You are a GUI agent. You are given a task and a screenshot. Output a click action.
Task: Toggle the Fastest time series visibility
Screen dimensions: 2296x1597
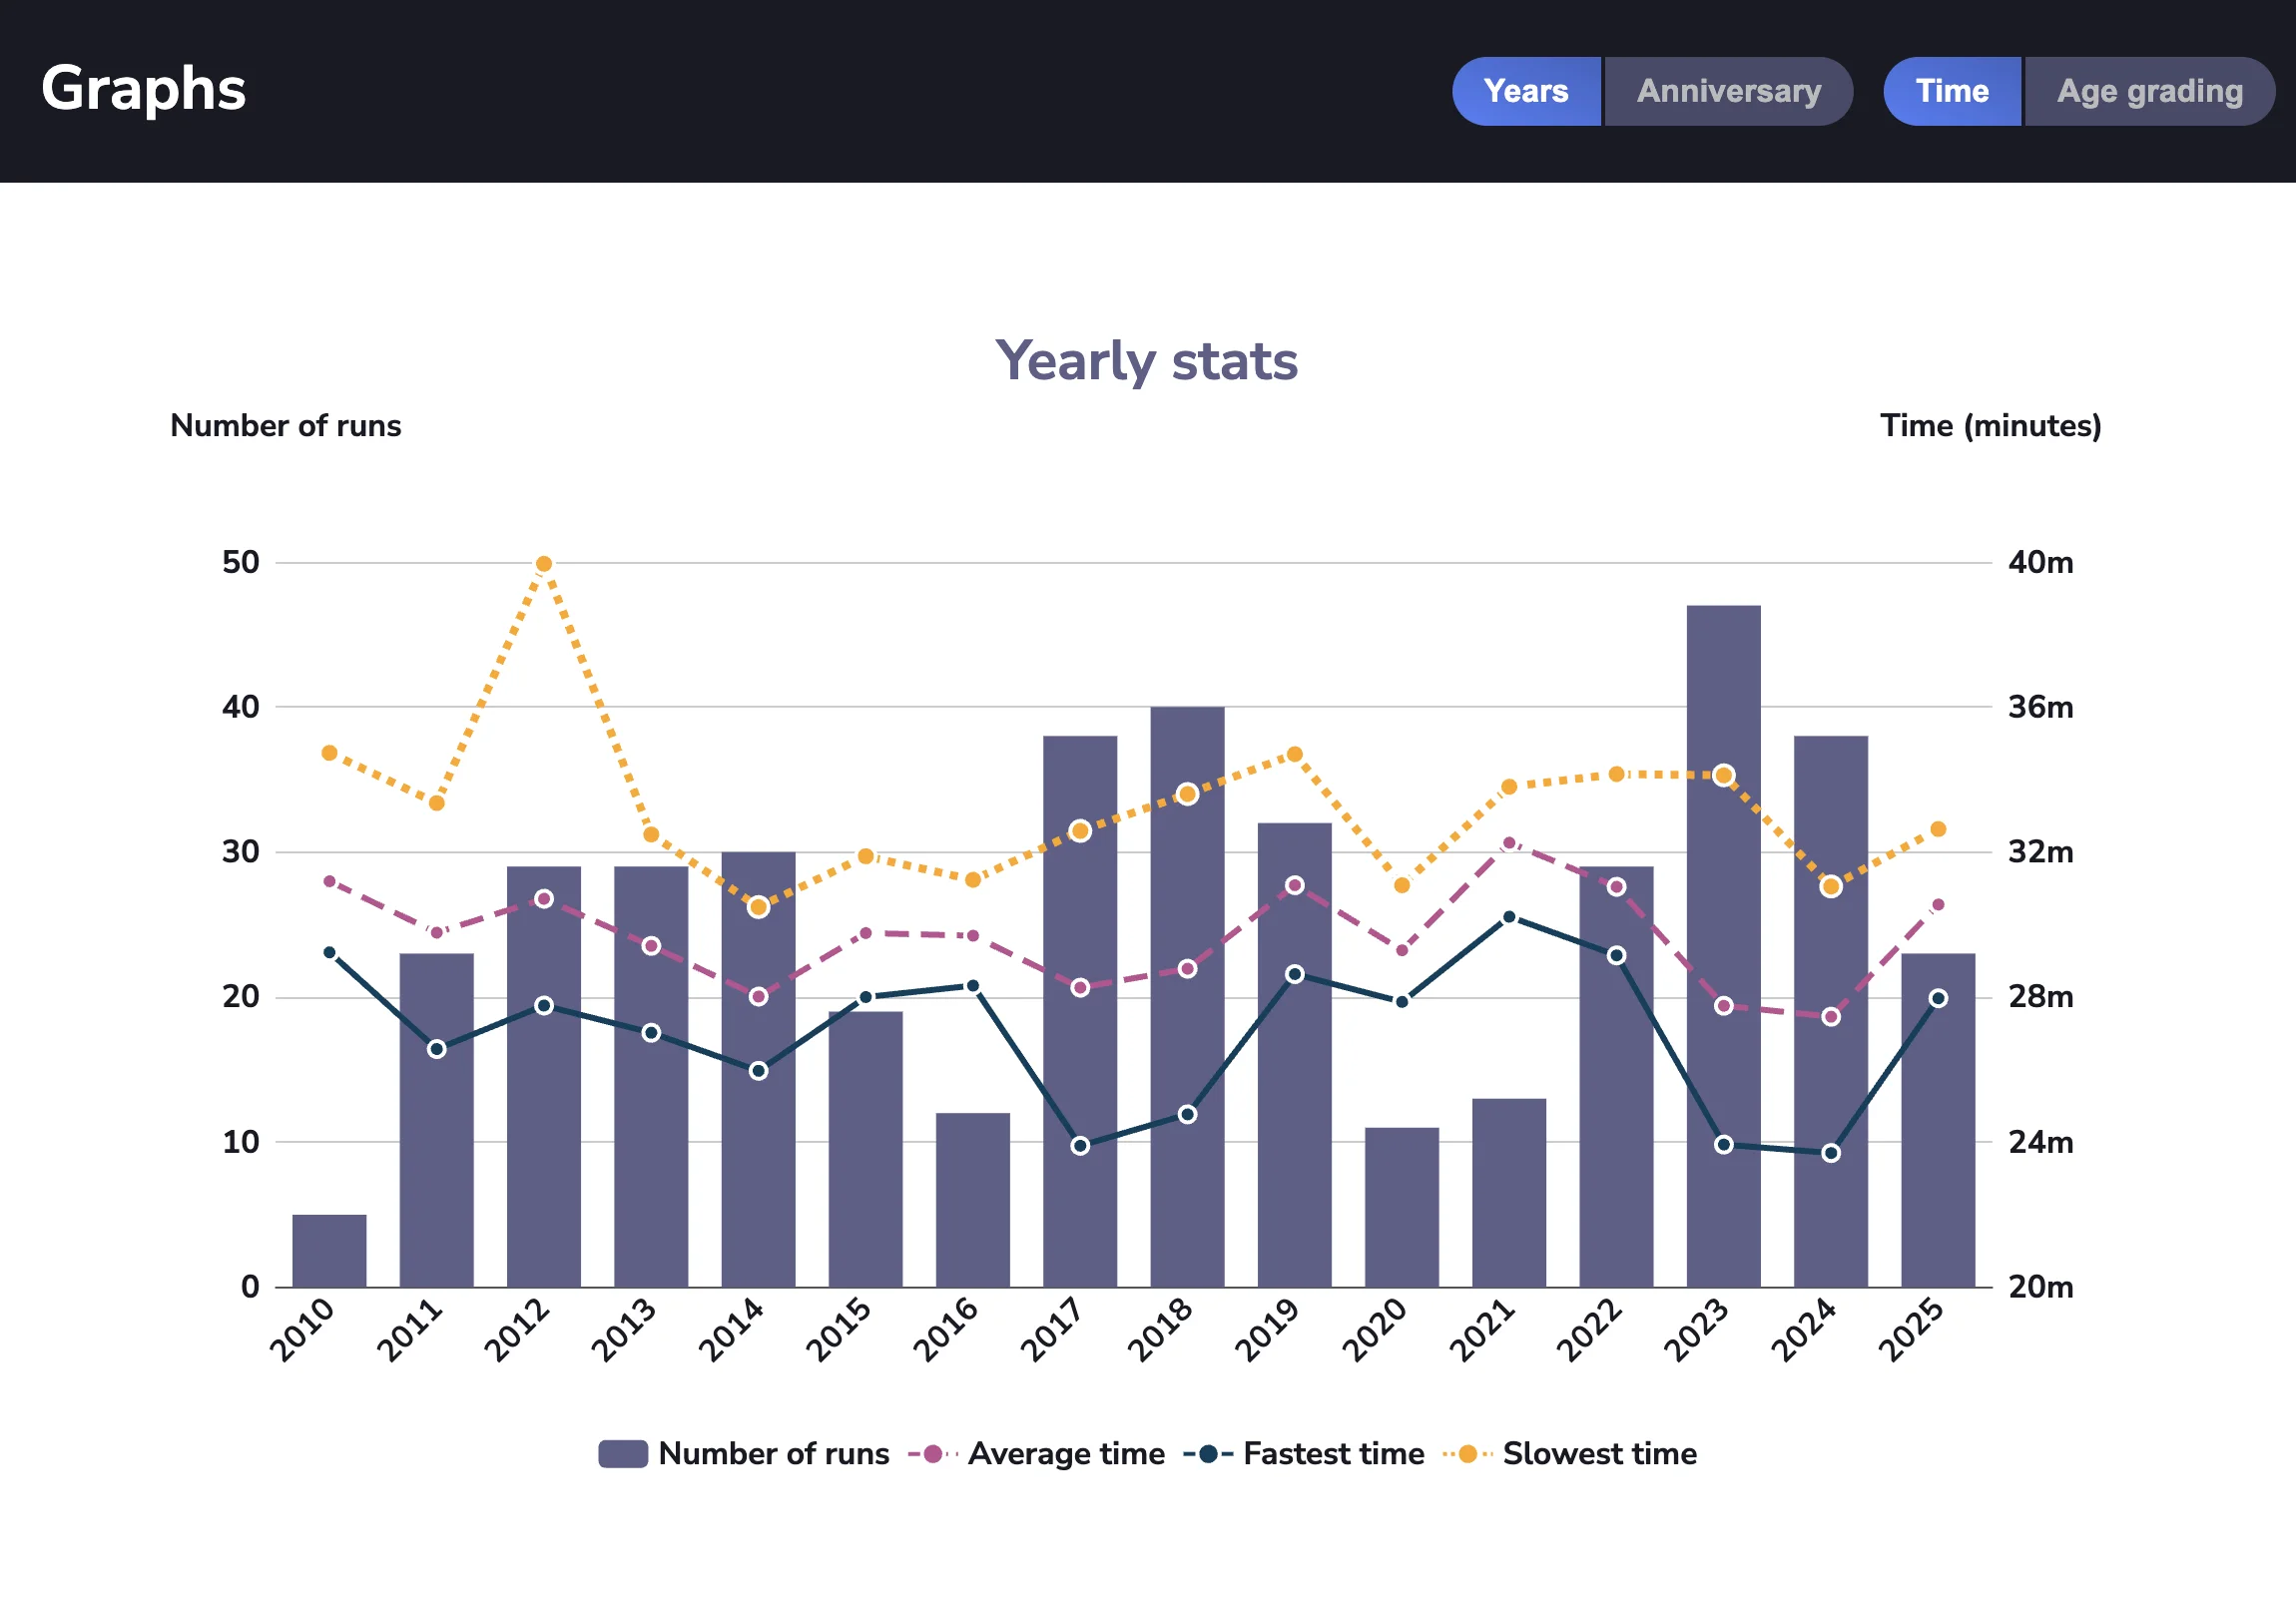pyautogui.click(x=1334, y=1454)
